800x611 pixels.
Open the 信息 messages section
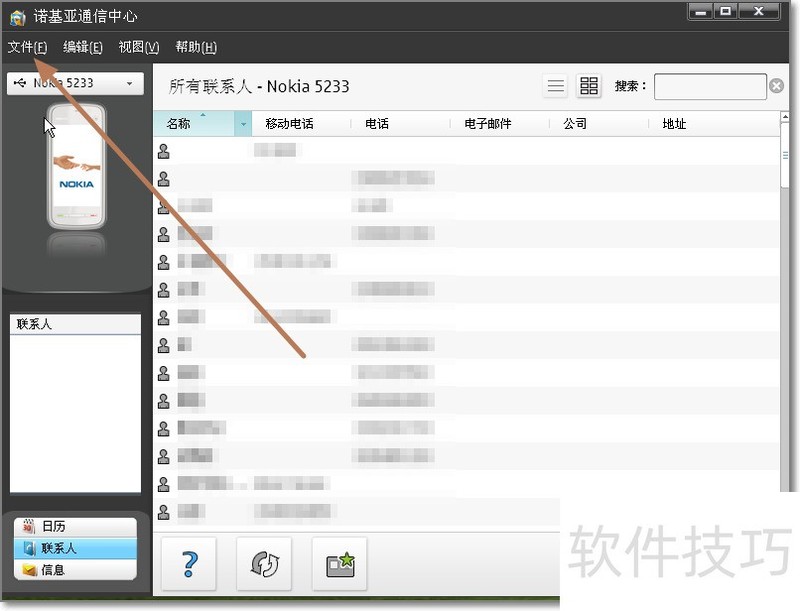(76, 570)
